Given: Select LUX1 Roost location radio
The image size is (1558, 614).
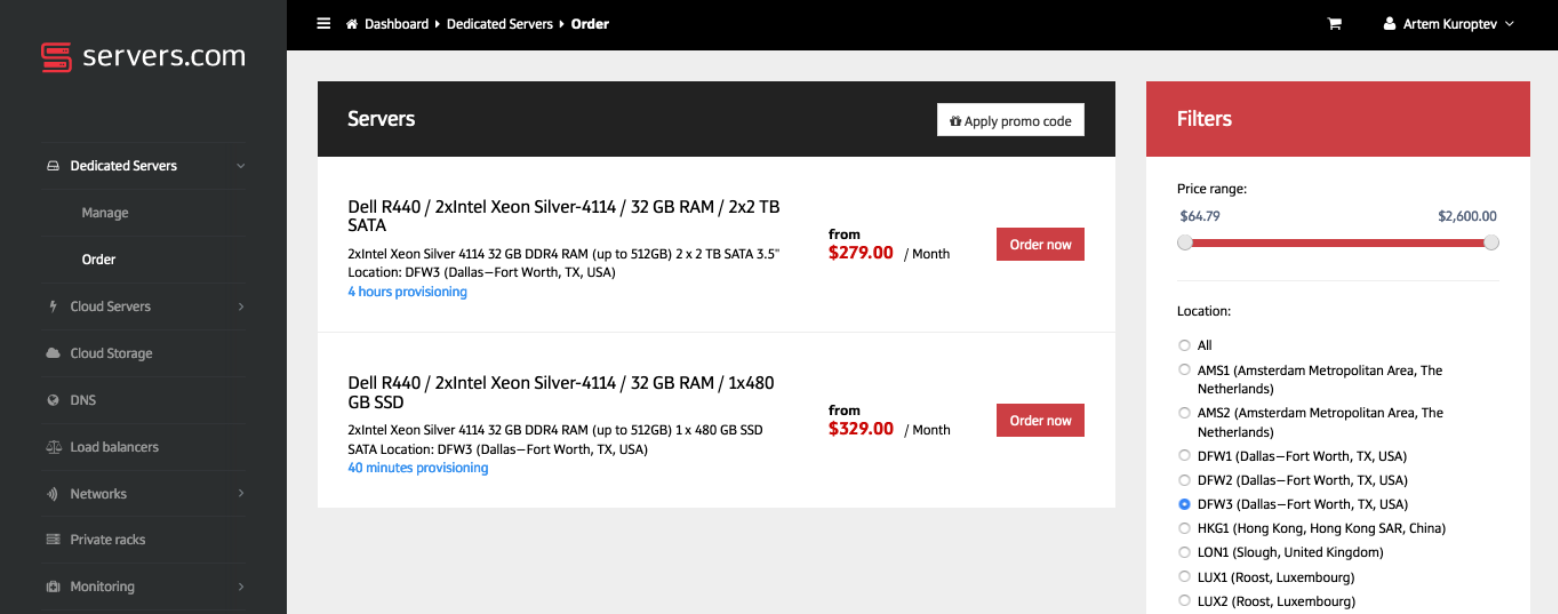Looking at the screenshot, I should tap(1184, 577).
